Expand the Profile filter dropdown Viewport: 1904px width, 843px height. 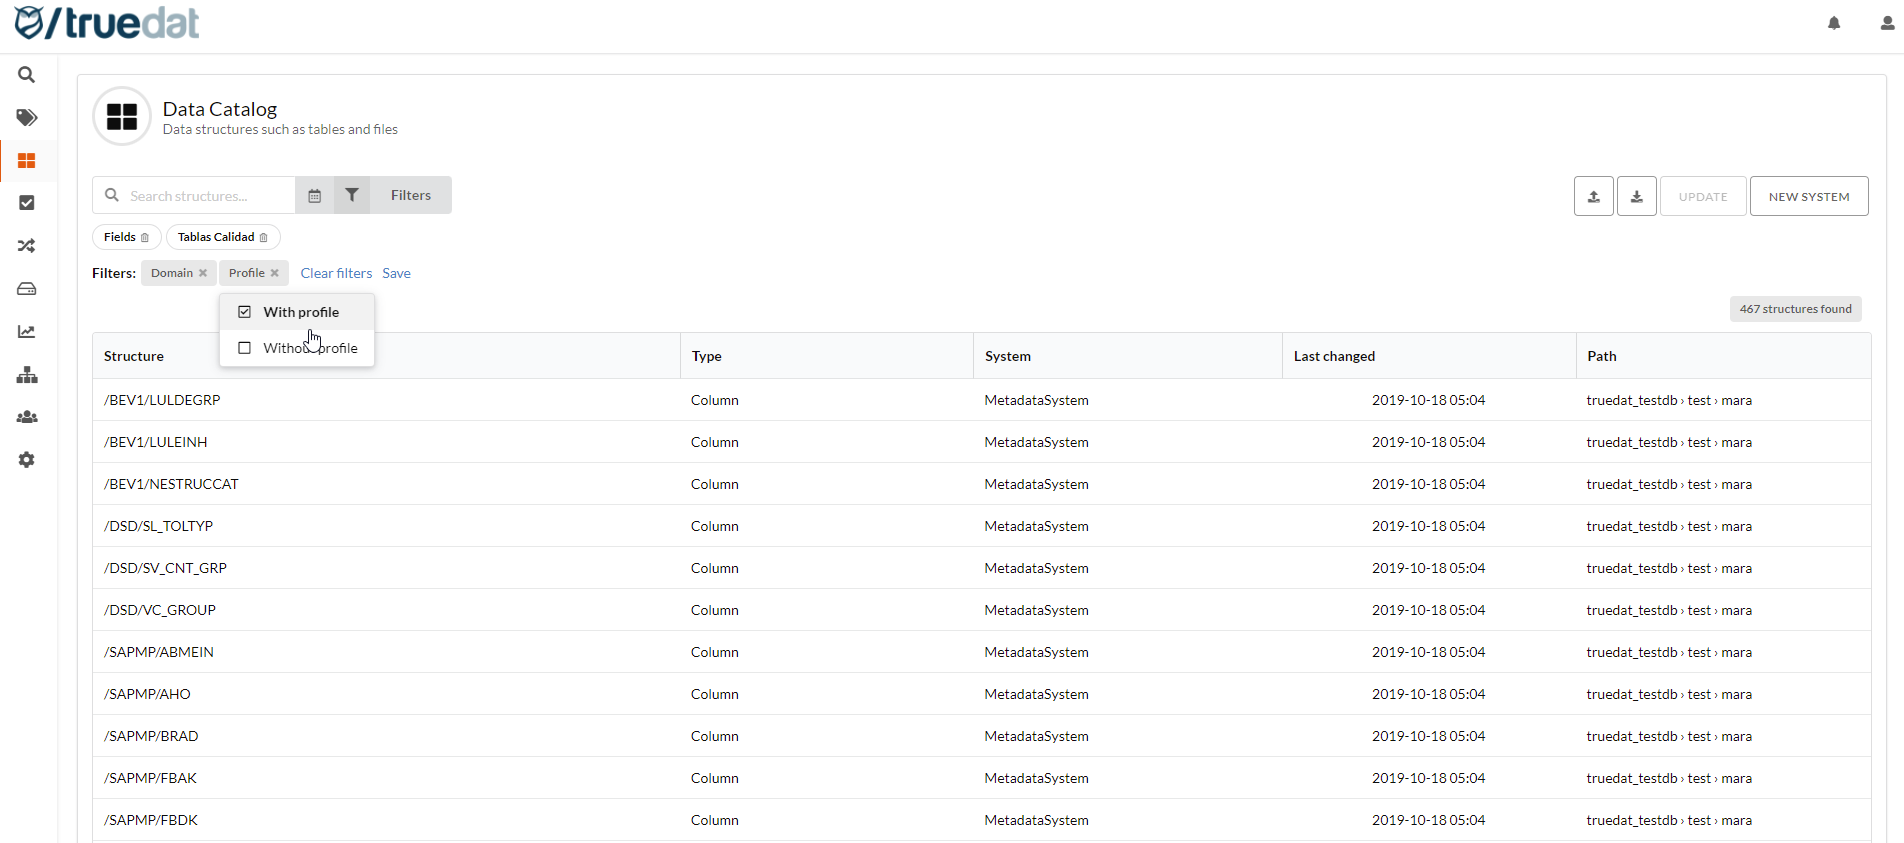(x=246, y=273)
